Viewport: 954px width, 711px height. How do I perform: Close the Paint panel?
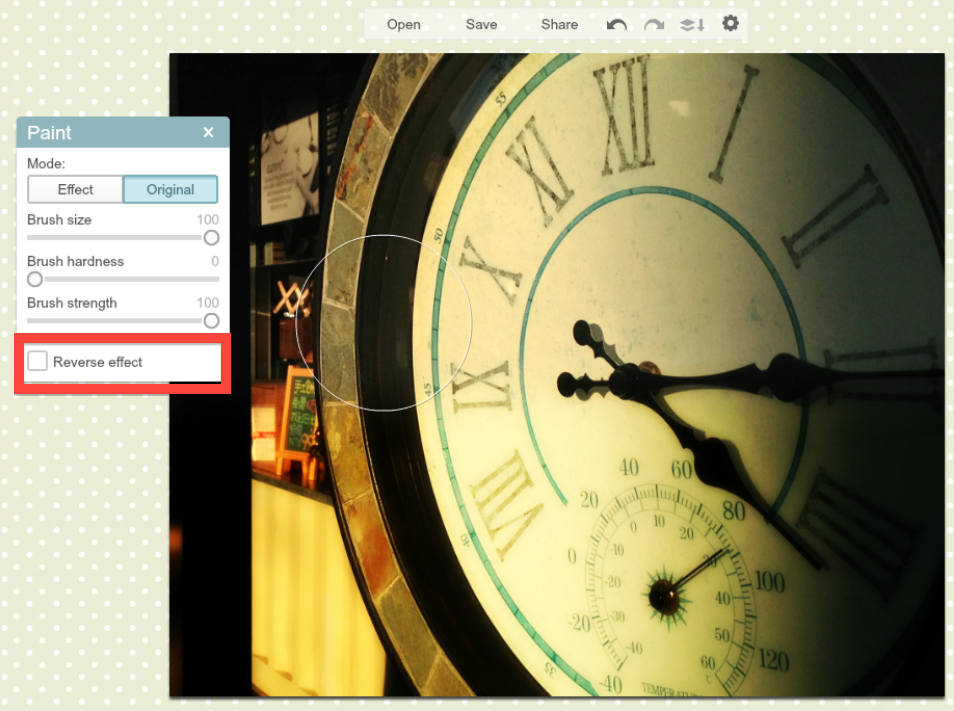click(x=208, y=132)
